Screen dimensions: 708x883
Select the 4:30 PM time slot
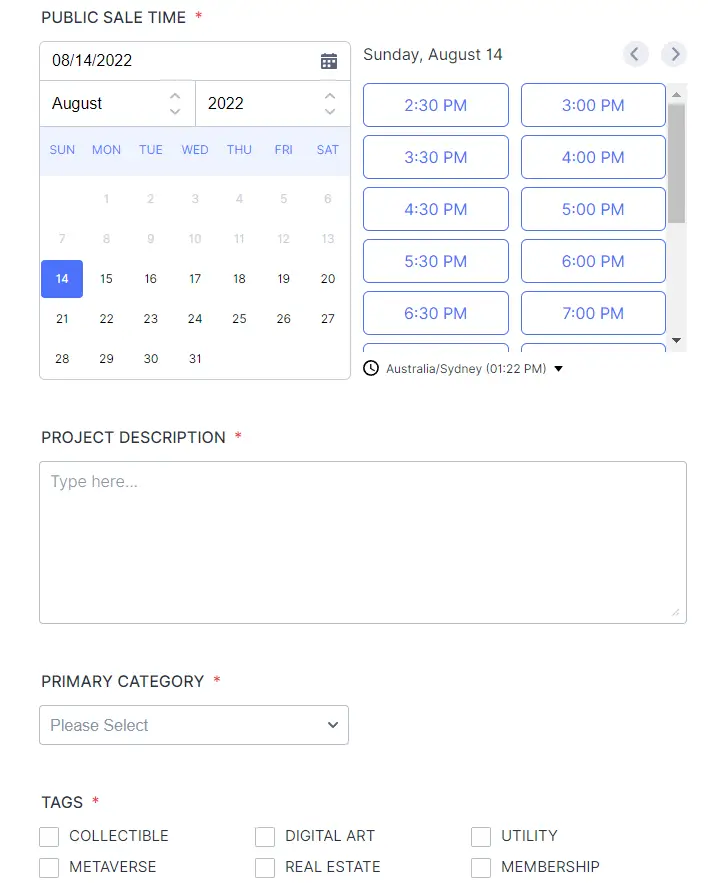tap(435, 209)
